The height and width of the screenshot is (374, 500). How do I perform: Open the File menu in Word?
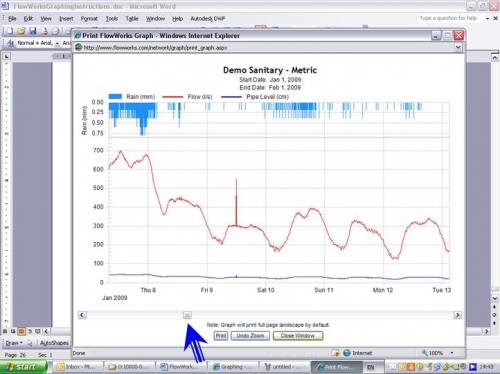(x=12, y=19)
